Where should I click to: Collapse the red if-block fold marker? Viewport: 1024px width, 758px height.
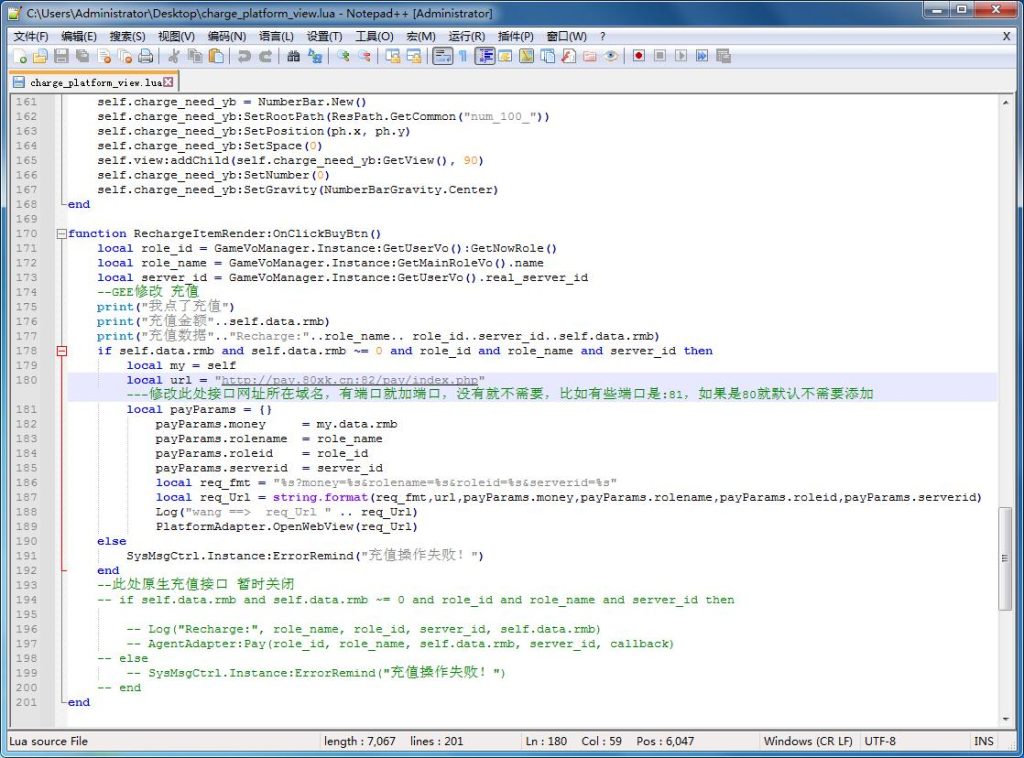(x=62, y=351)
